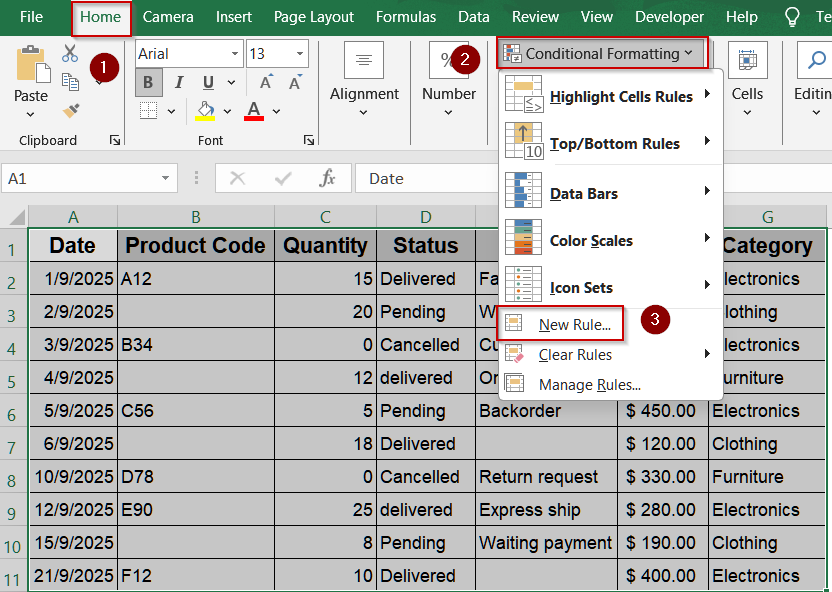Toggle Italic formatting
832x592 pixels.
click(179, 82)
